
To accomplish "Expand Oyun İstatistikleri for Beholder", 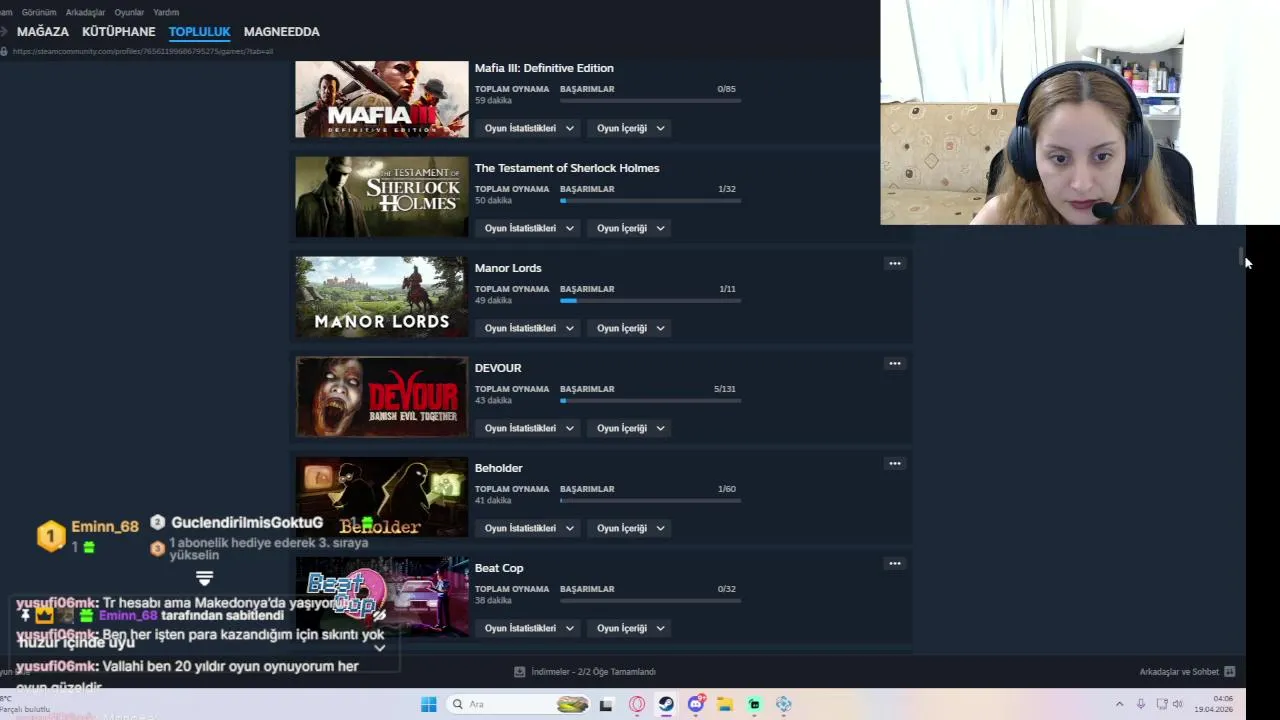I will pyautogui.click(x=528, y=528).
